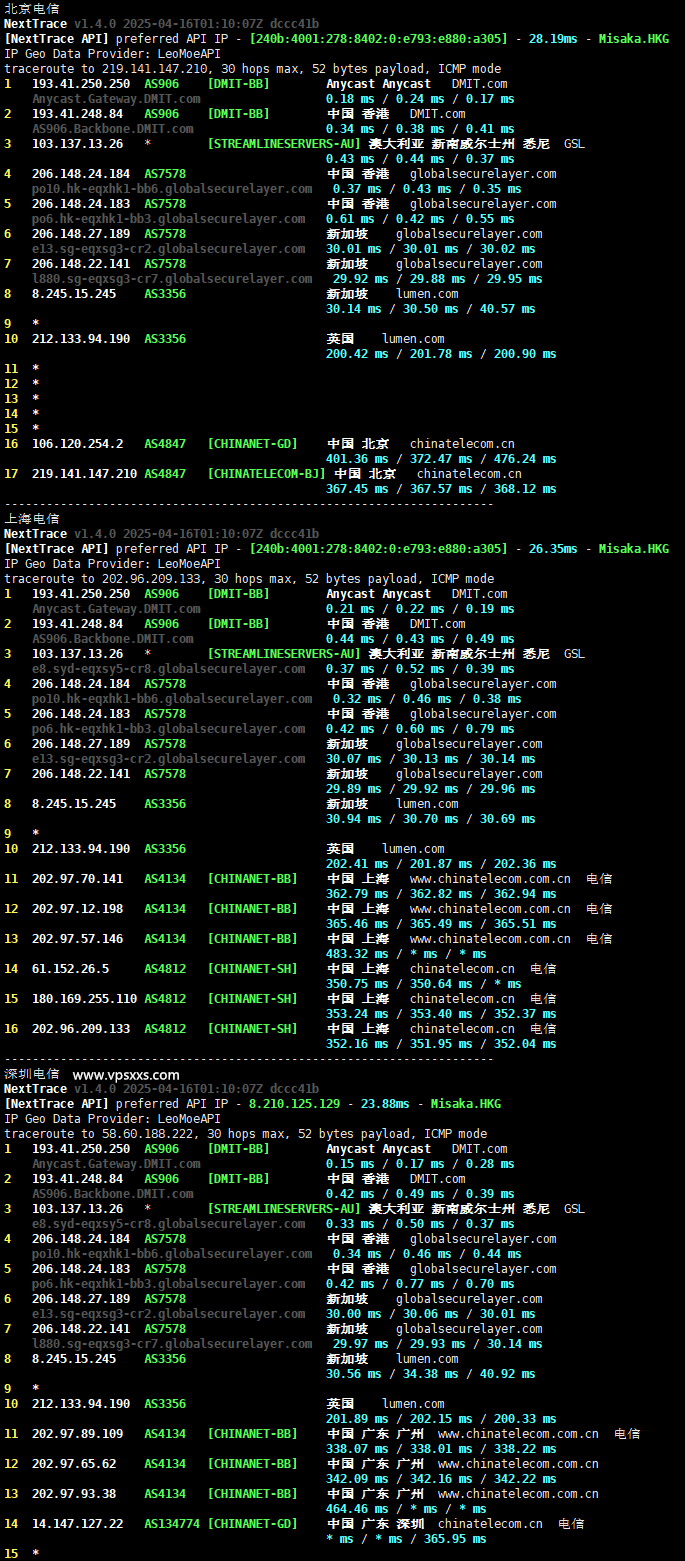Select latency 201.89 ms / 202.15 ms / 200.33 ms

pyautogui.click(x=441, y=1419)
